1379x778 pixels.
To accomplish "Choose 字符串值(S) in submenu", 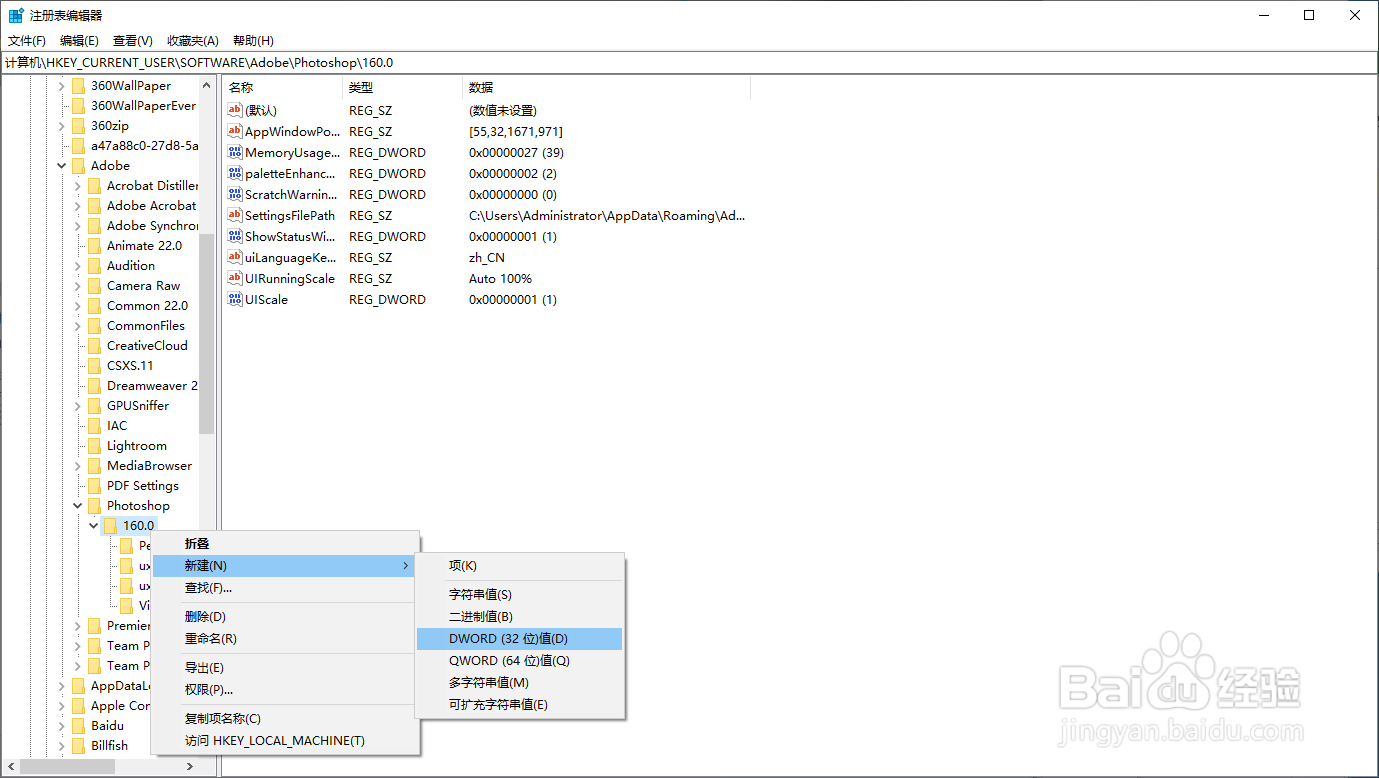I will click(520, 595).
